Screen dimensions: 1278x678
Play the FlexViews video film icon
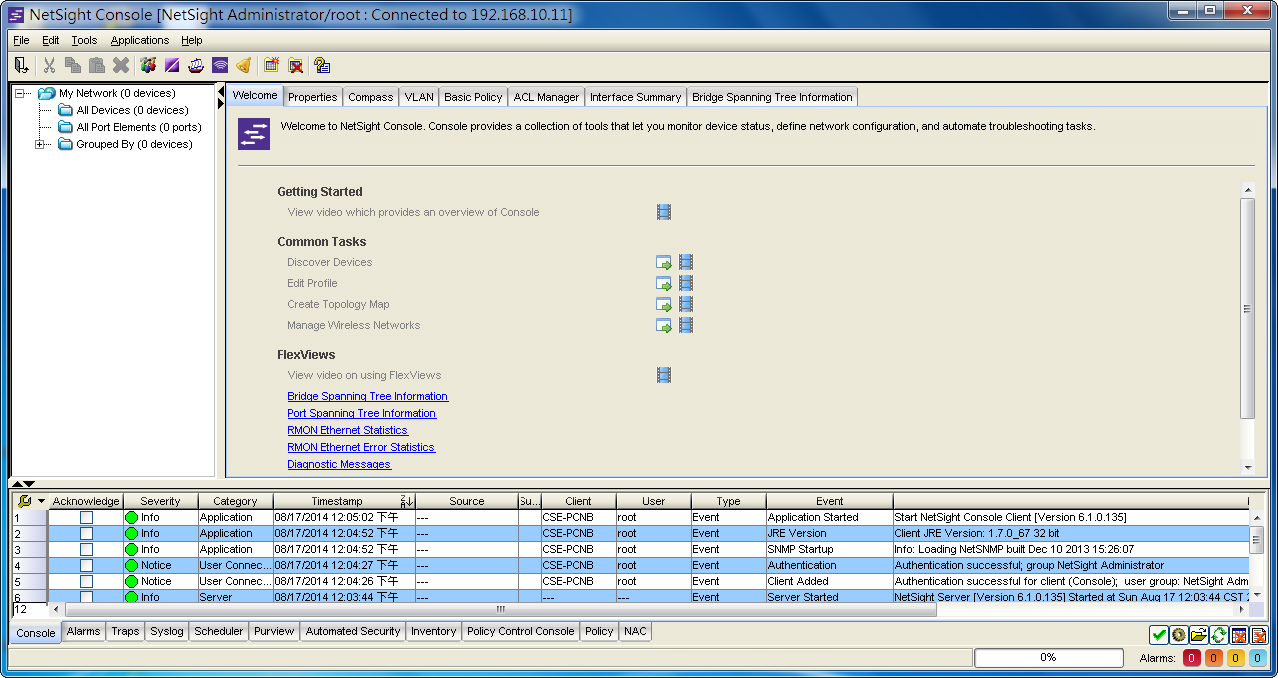tap(664, 375)
